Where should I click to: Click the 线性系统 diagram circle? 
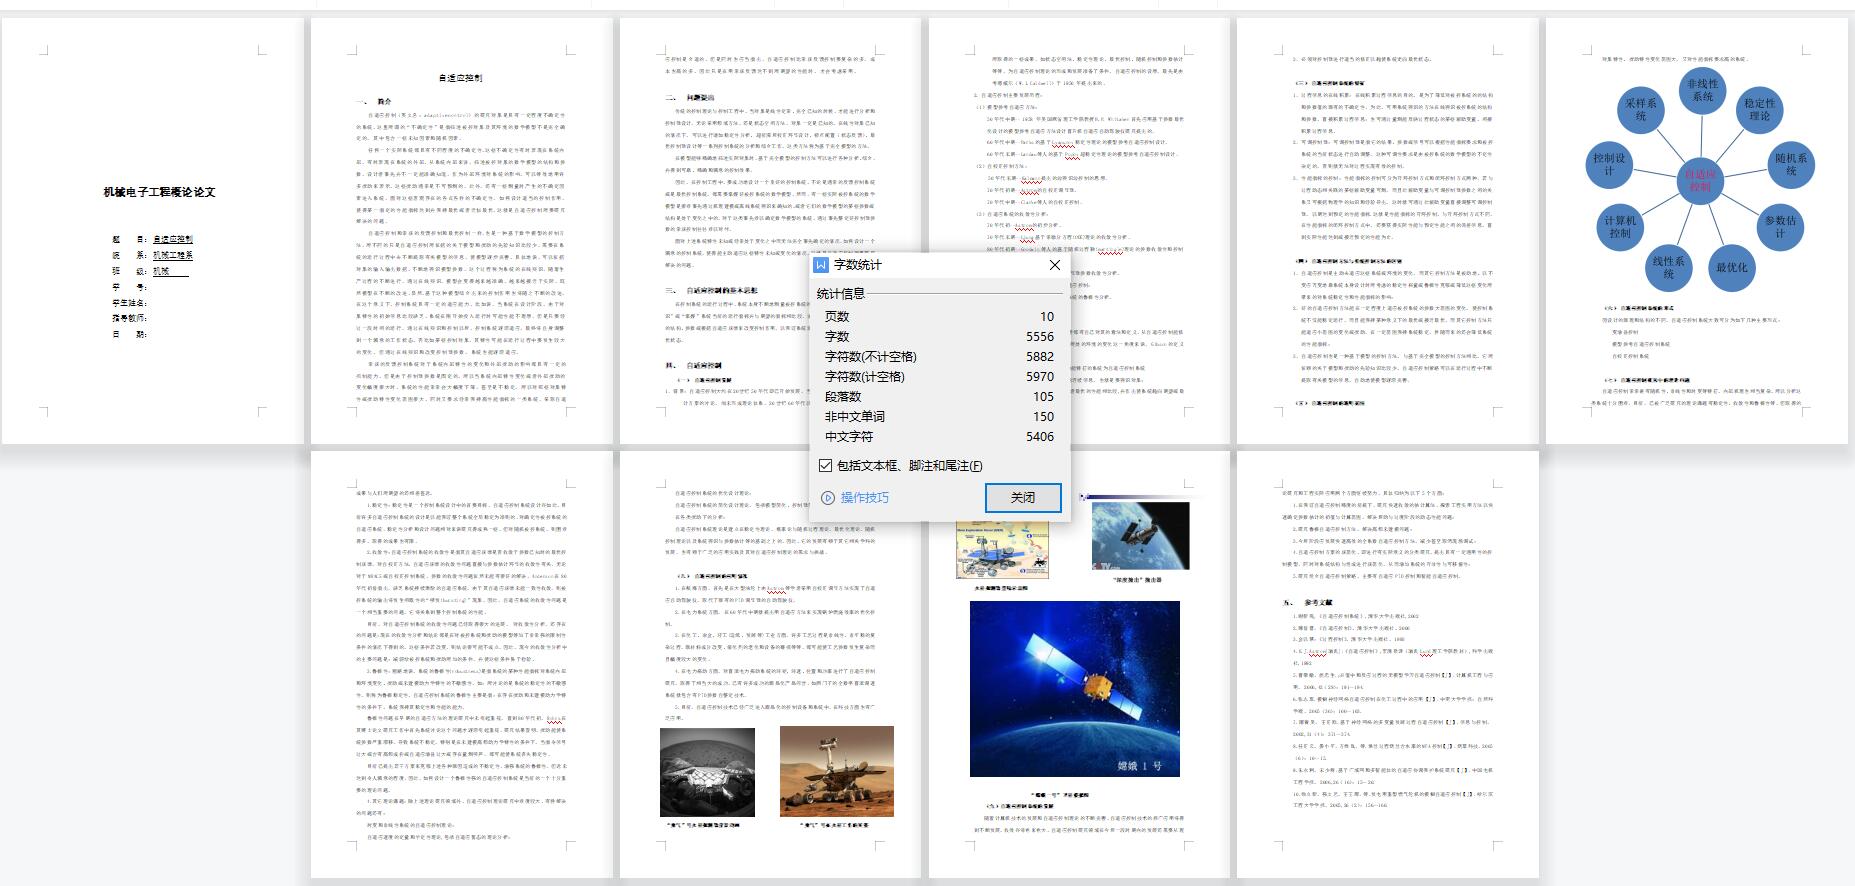point(1668,267)
